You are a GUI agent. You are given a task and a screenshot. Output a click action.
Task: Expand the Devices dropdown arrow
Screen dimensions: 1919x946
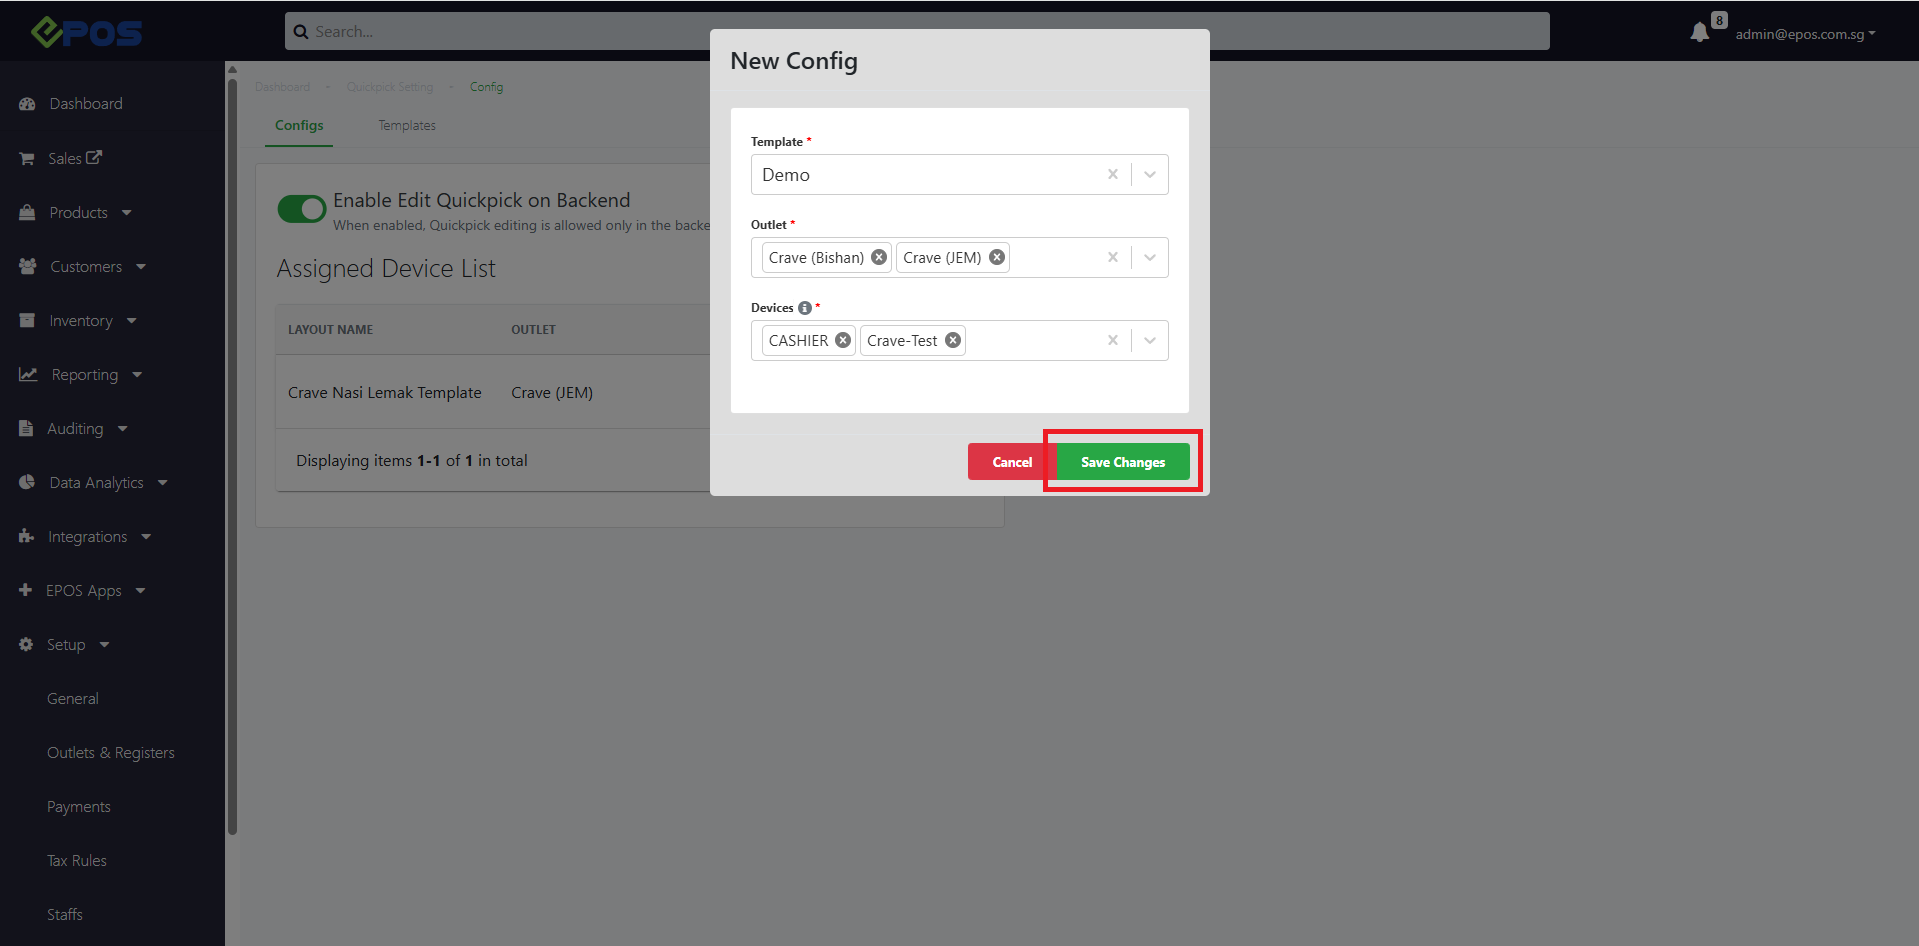tap(1150, 340)
